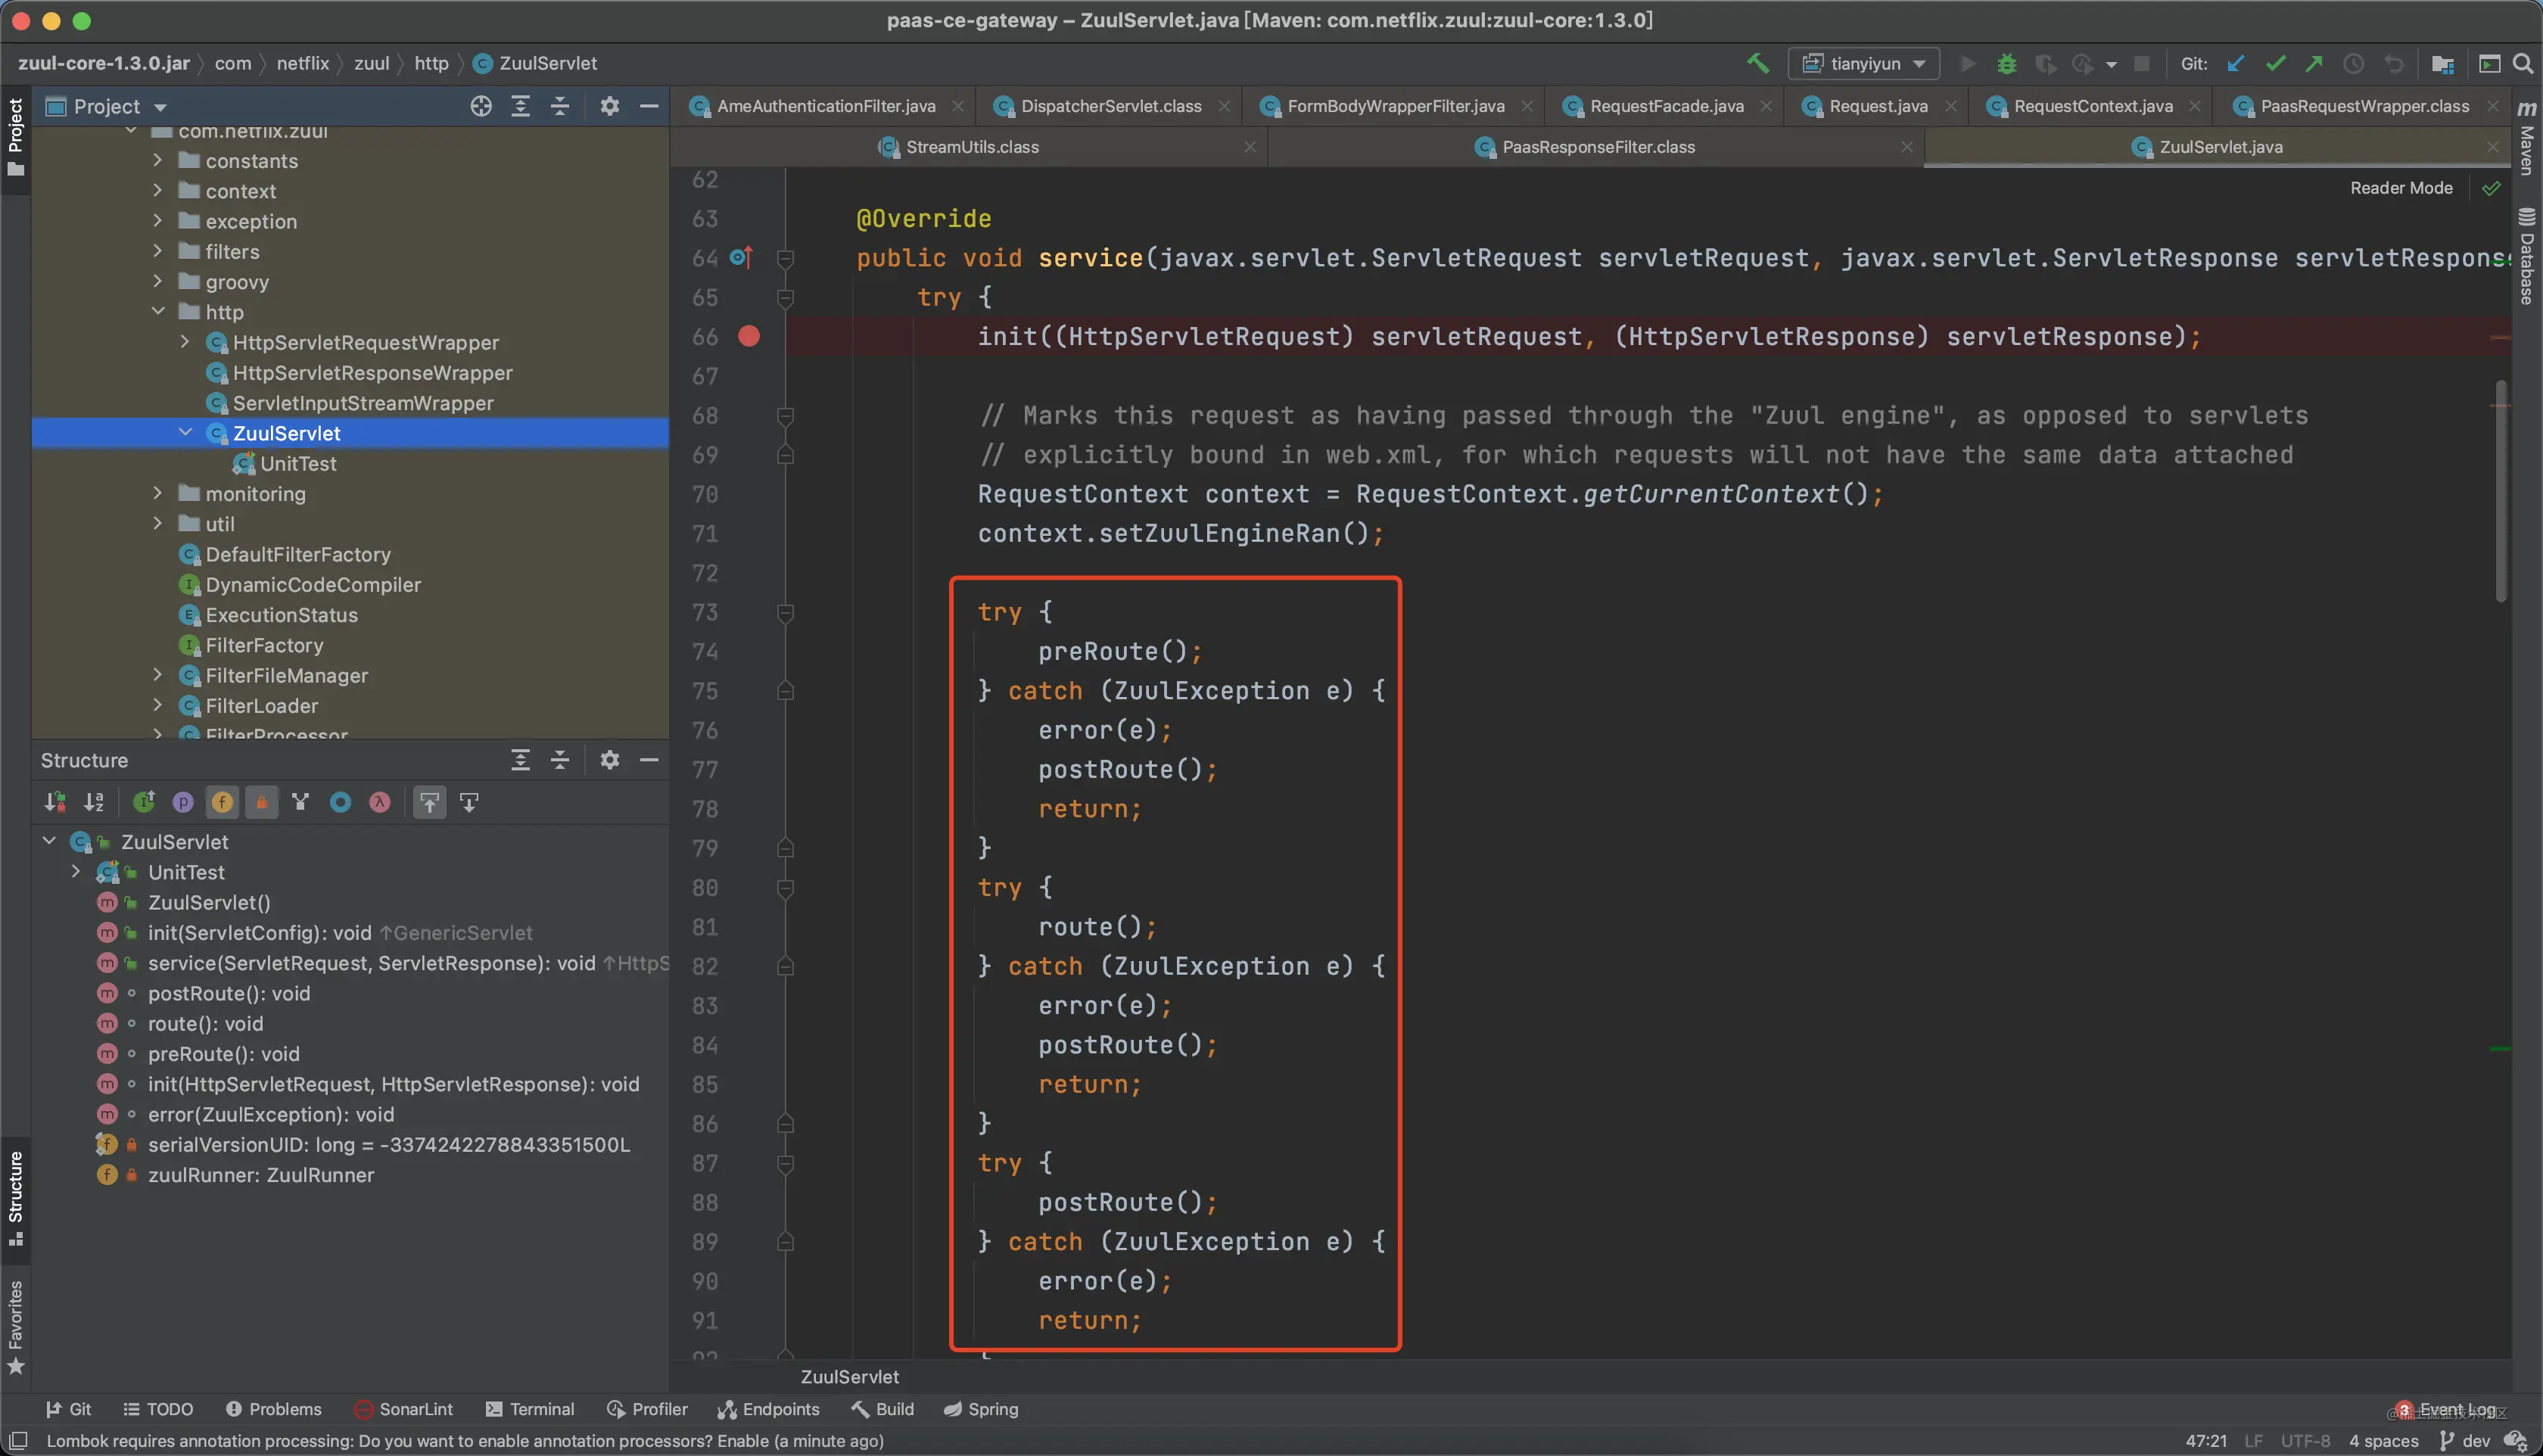Open Structure panel settings gear

(x=609, y=760)
